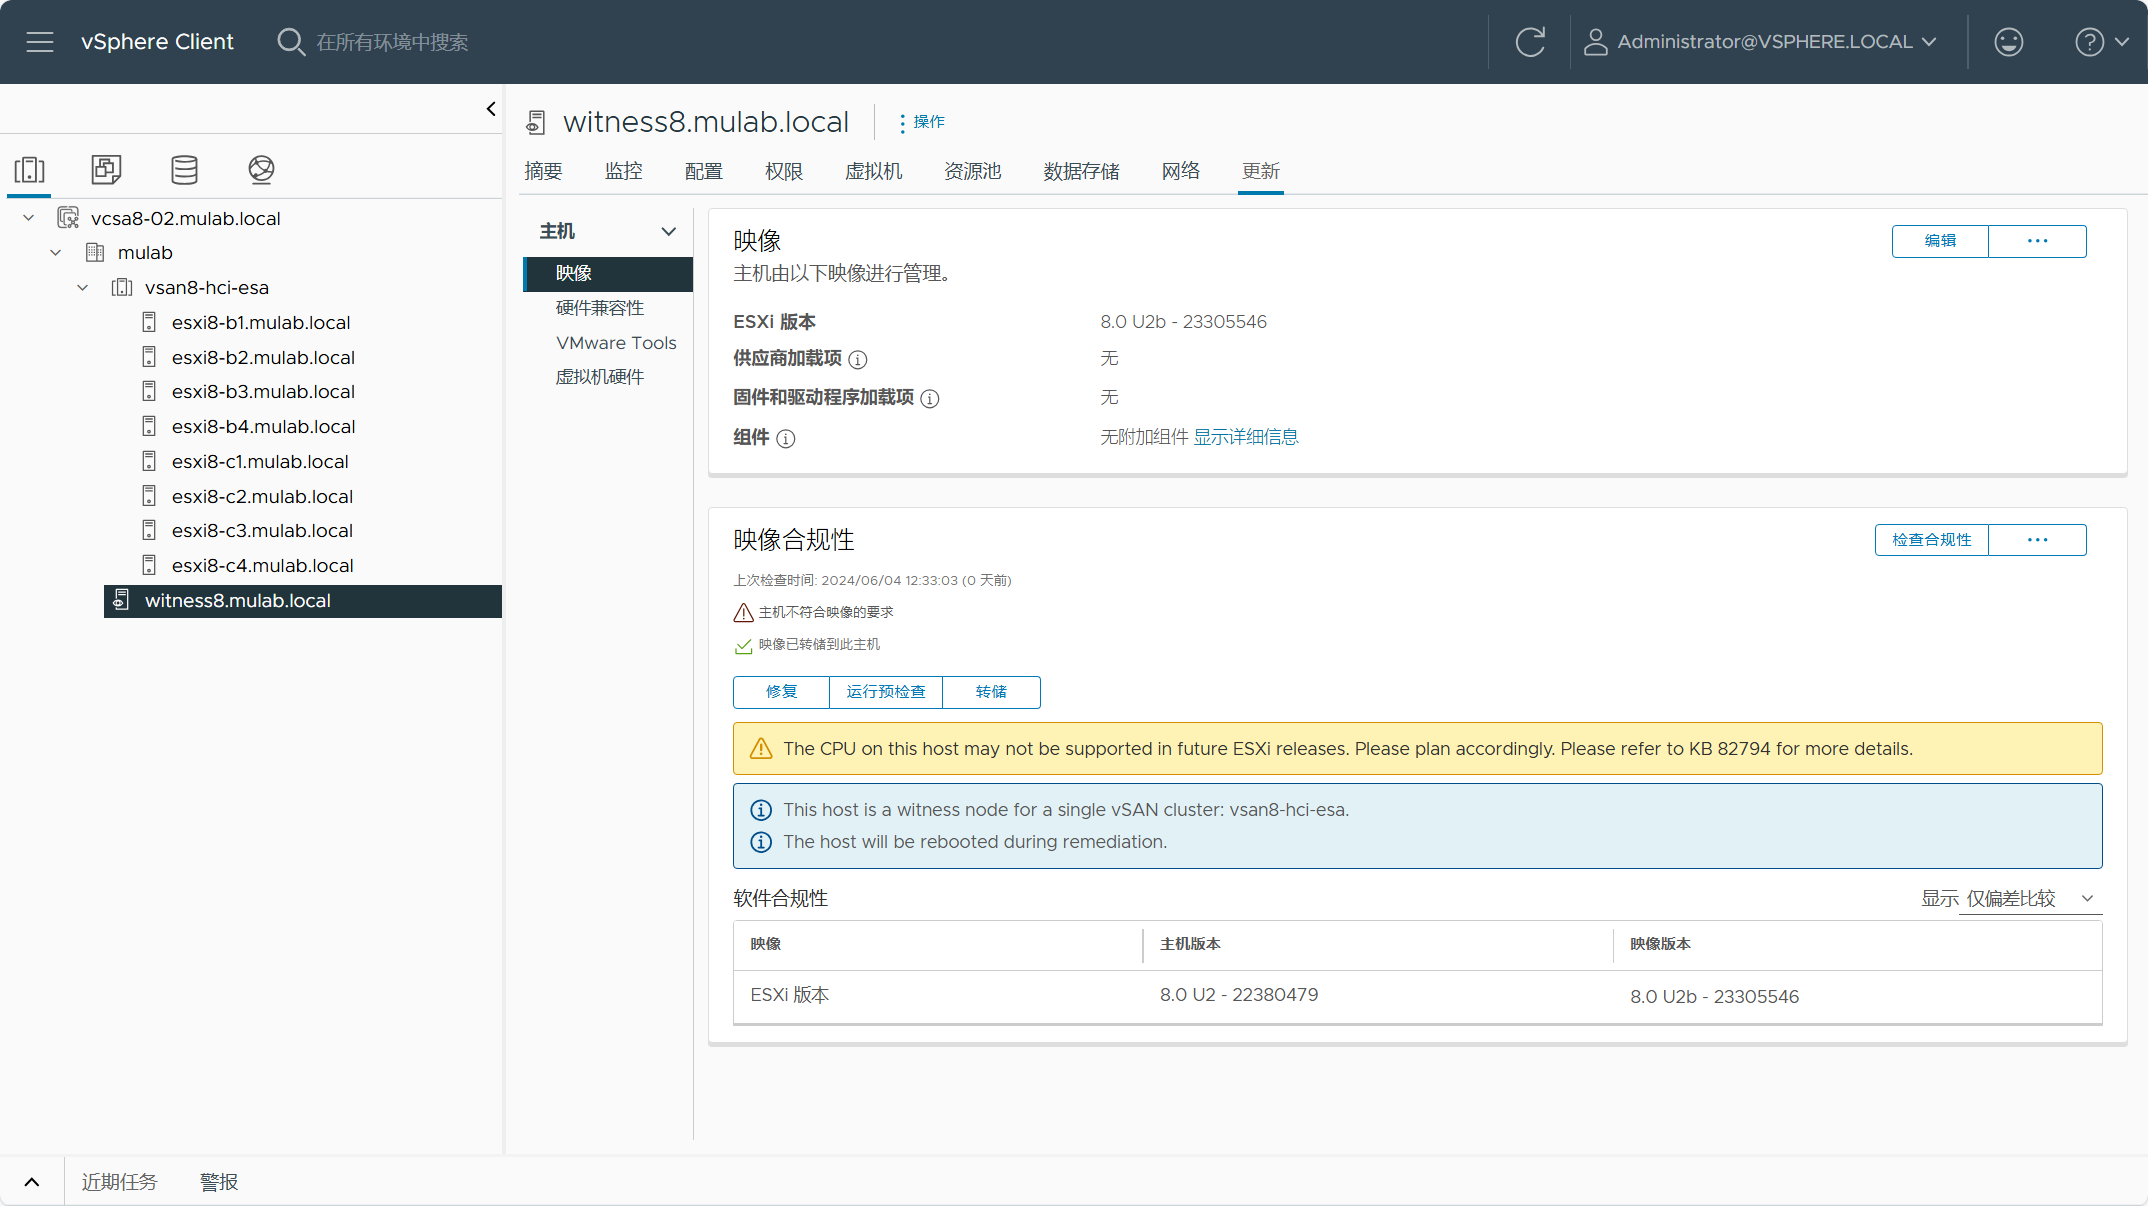Open the 硬件兼容性 side menu item
Screen dimensions: 2148x1206
[600, 308]
